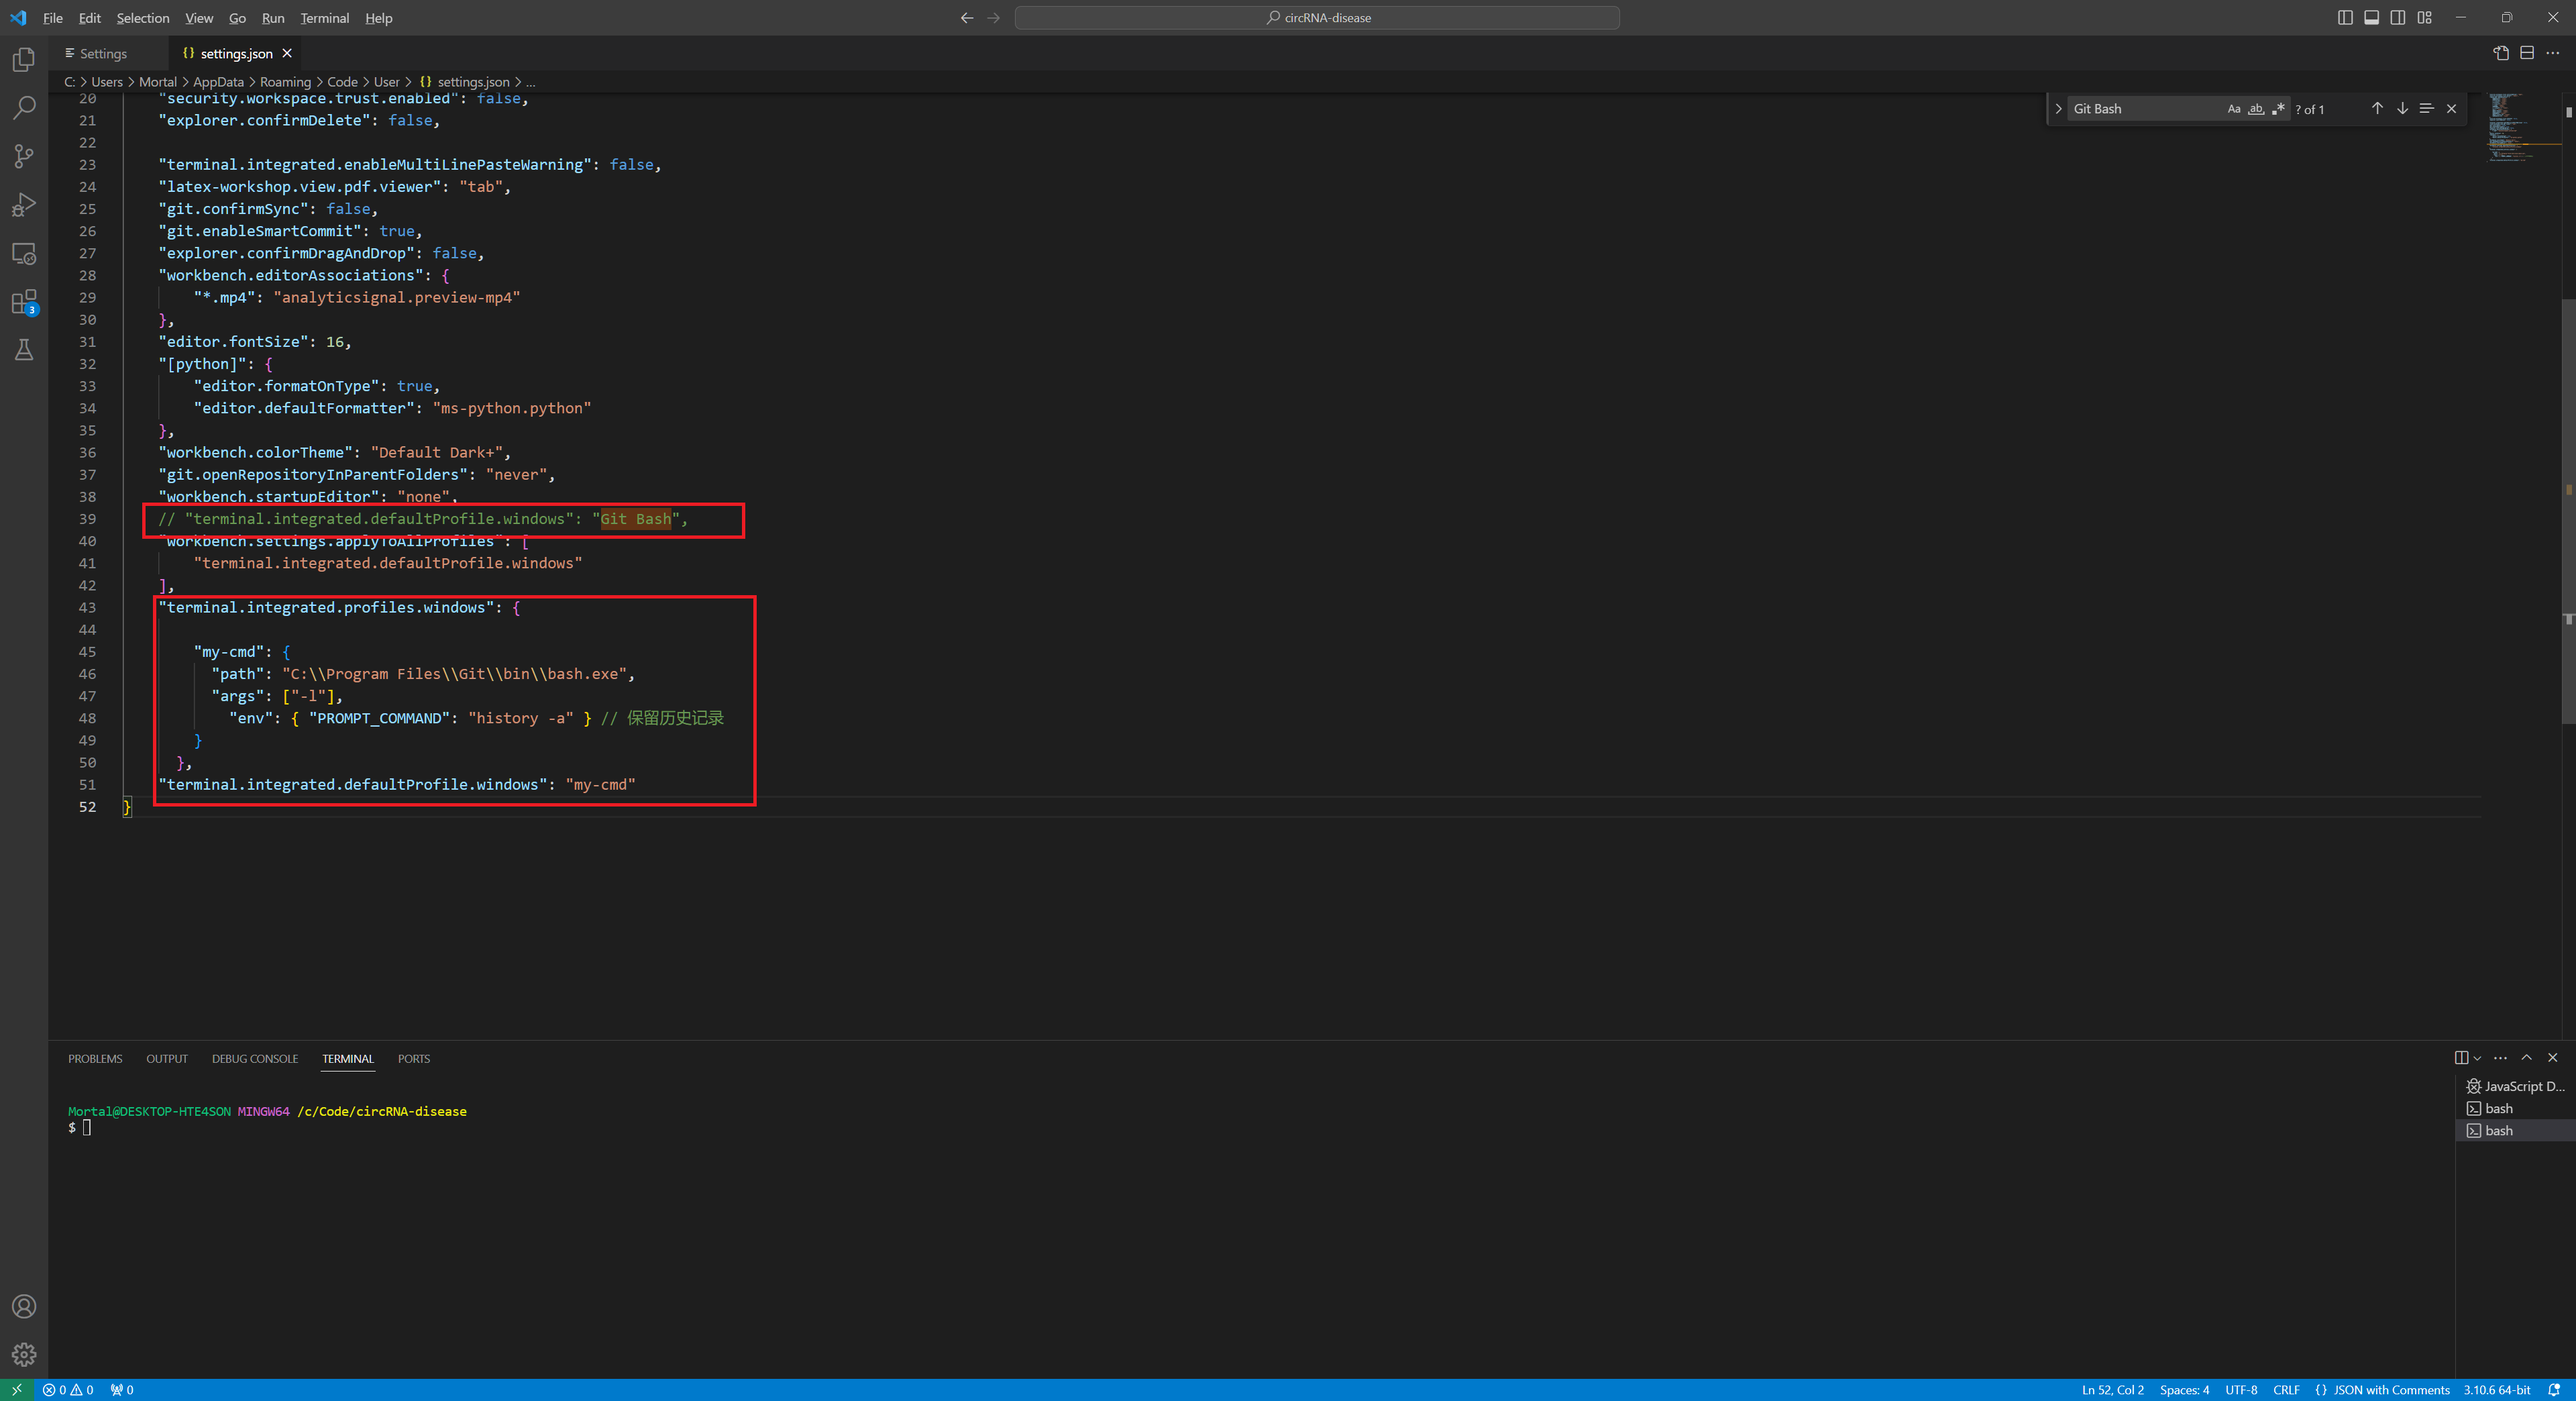Open the Extensions view
Screen dimensions: 2576x1401
(x=24, y=303)
